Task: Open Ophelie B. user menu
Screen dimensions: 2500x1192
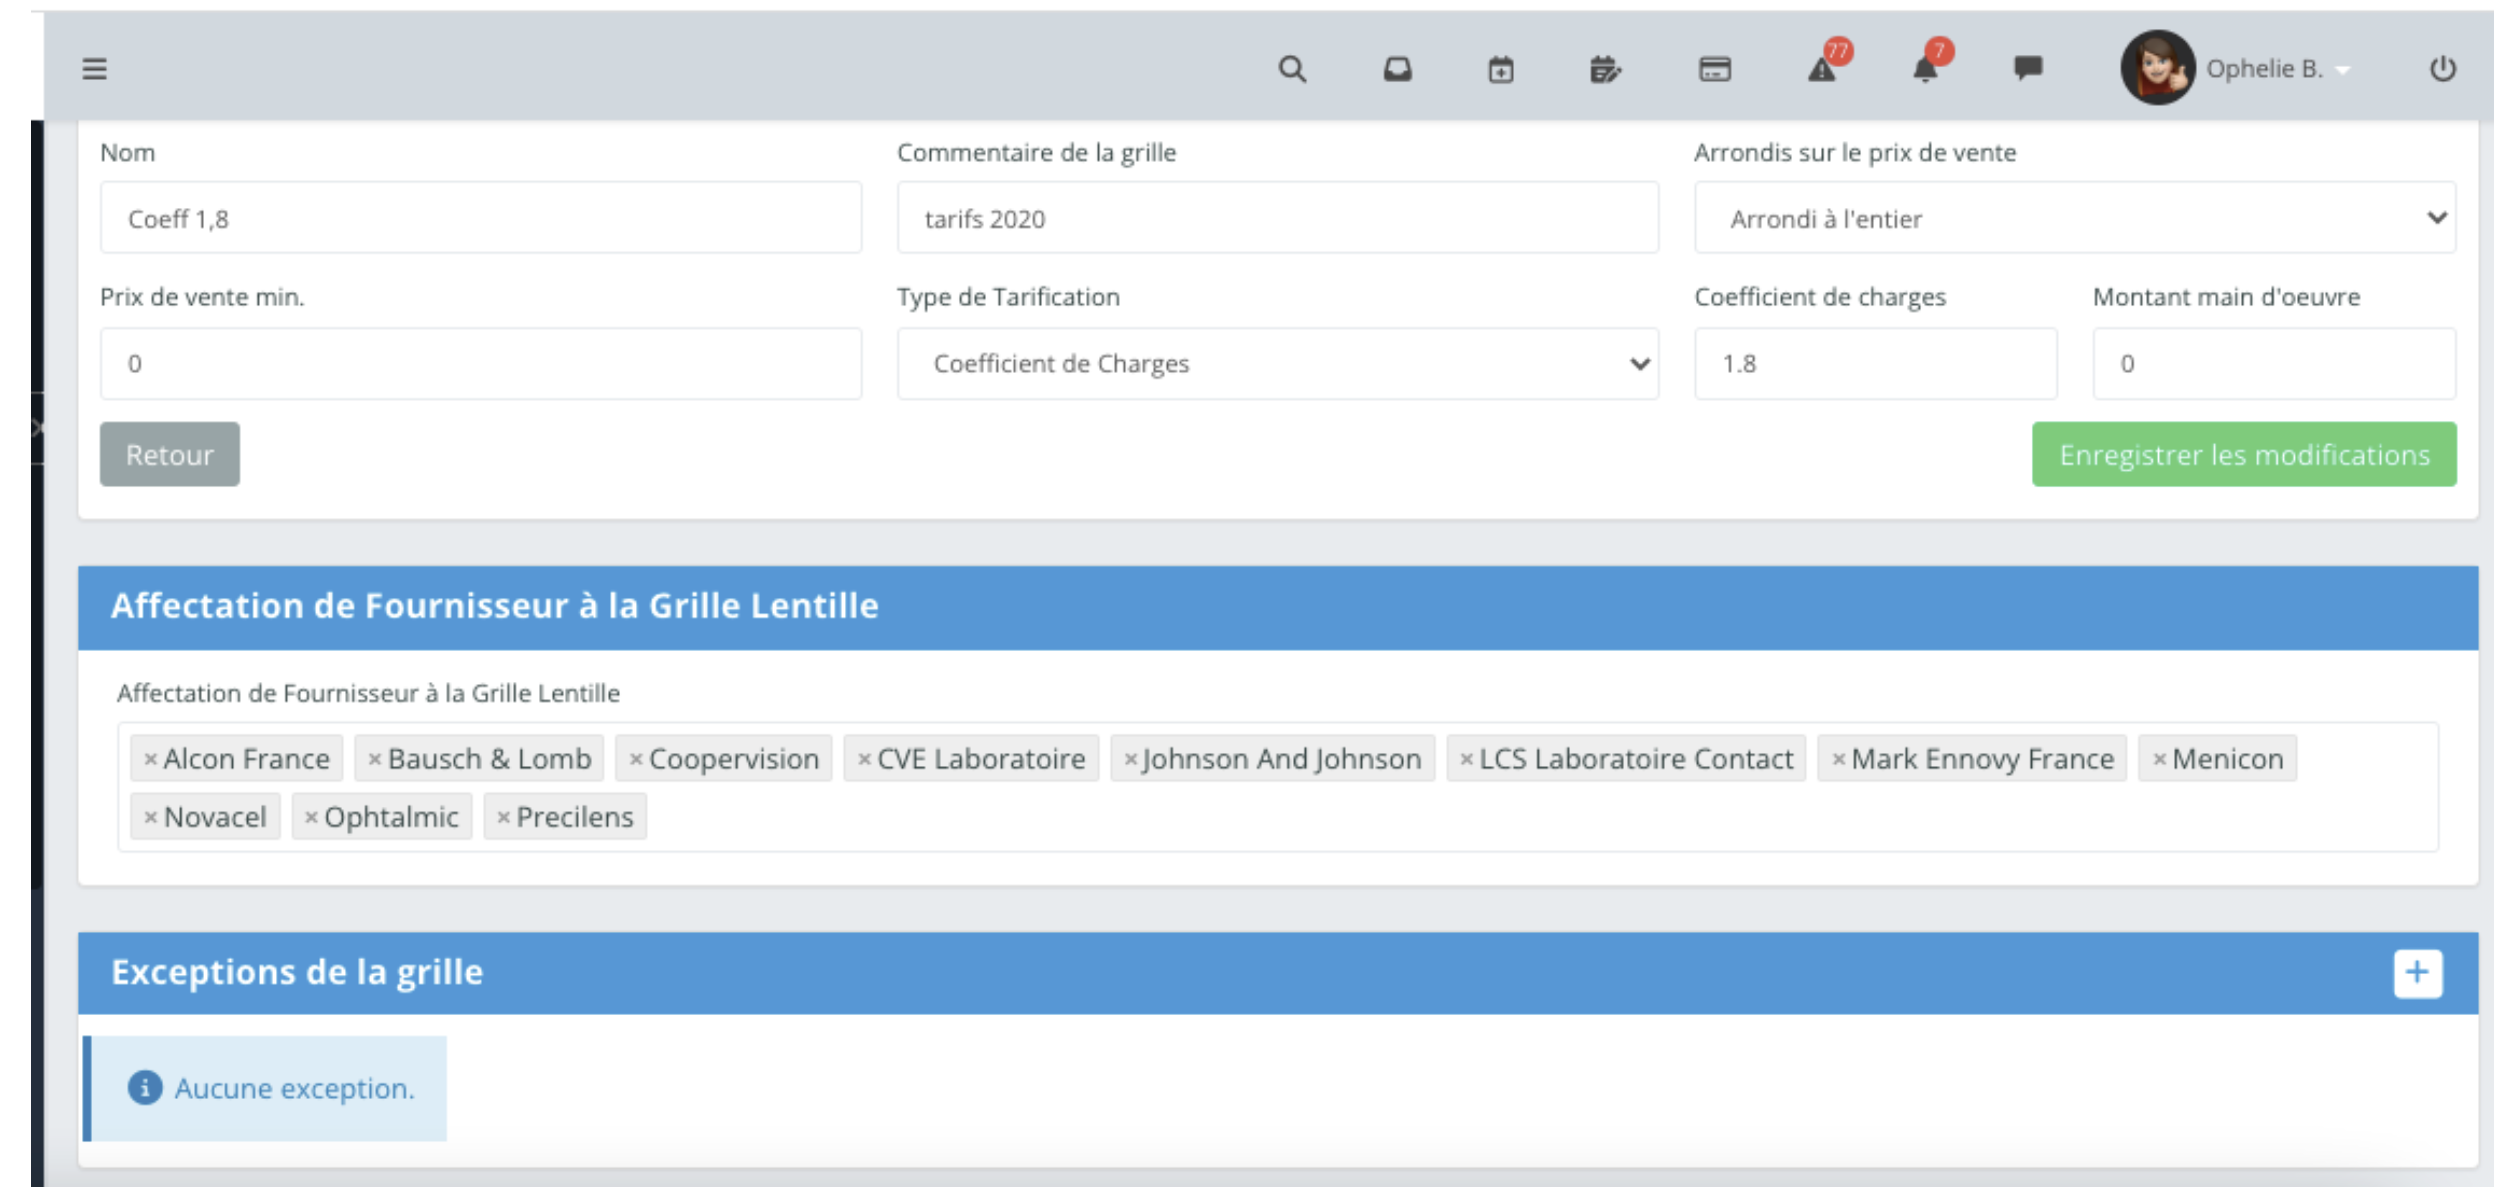Action: pyautogui.click(x=2264, y=69)
